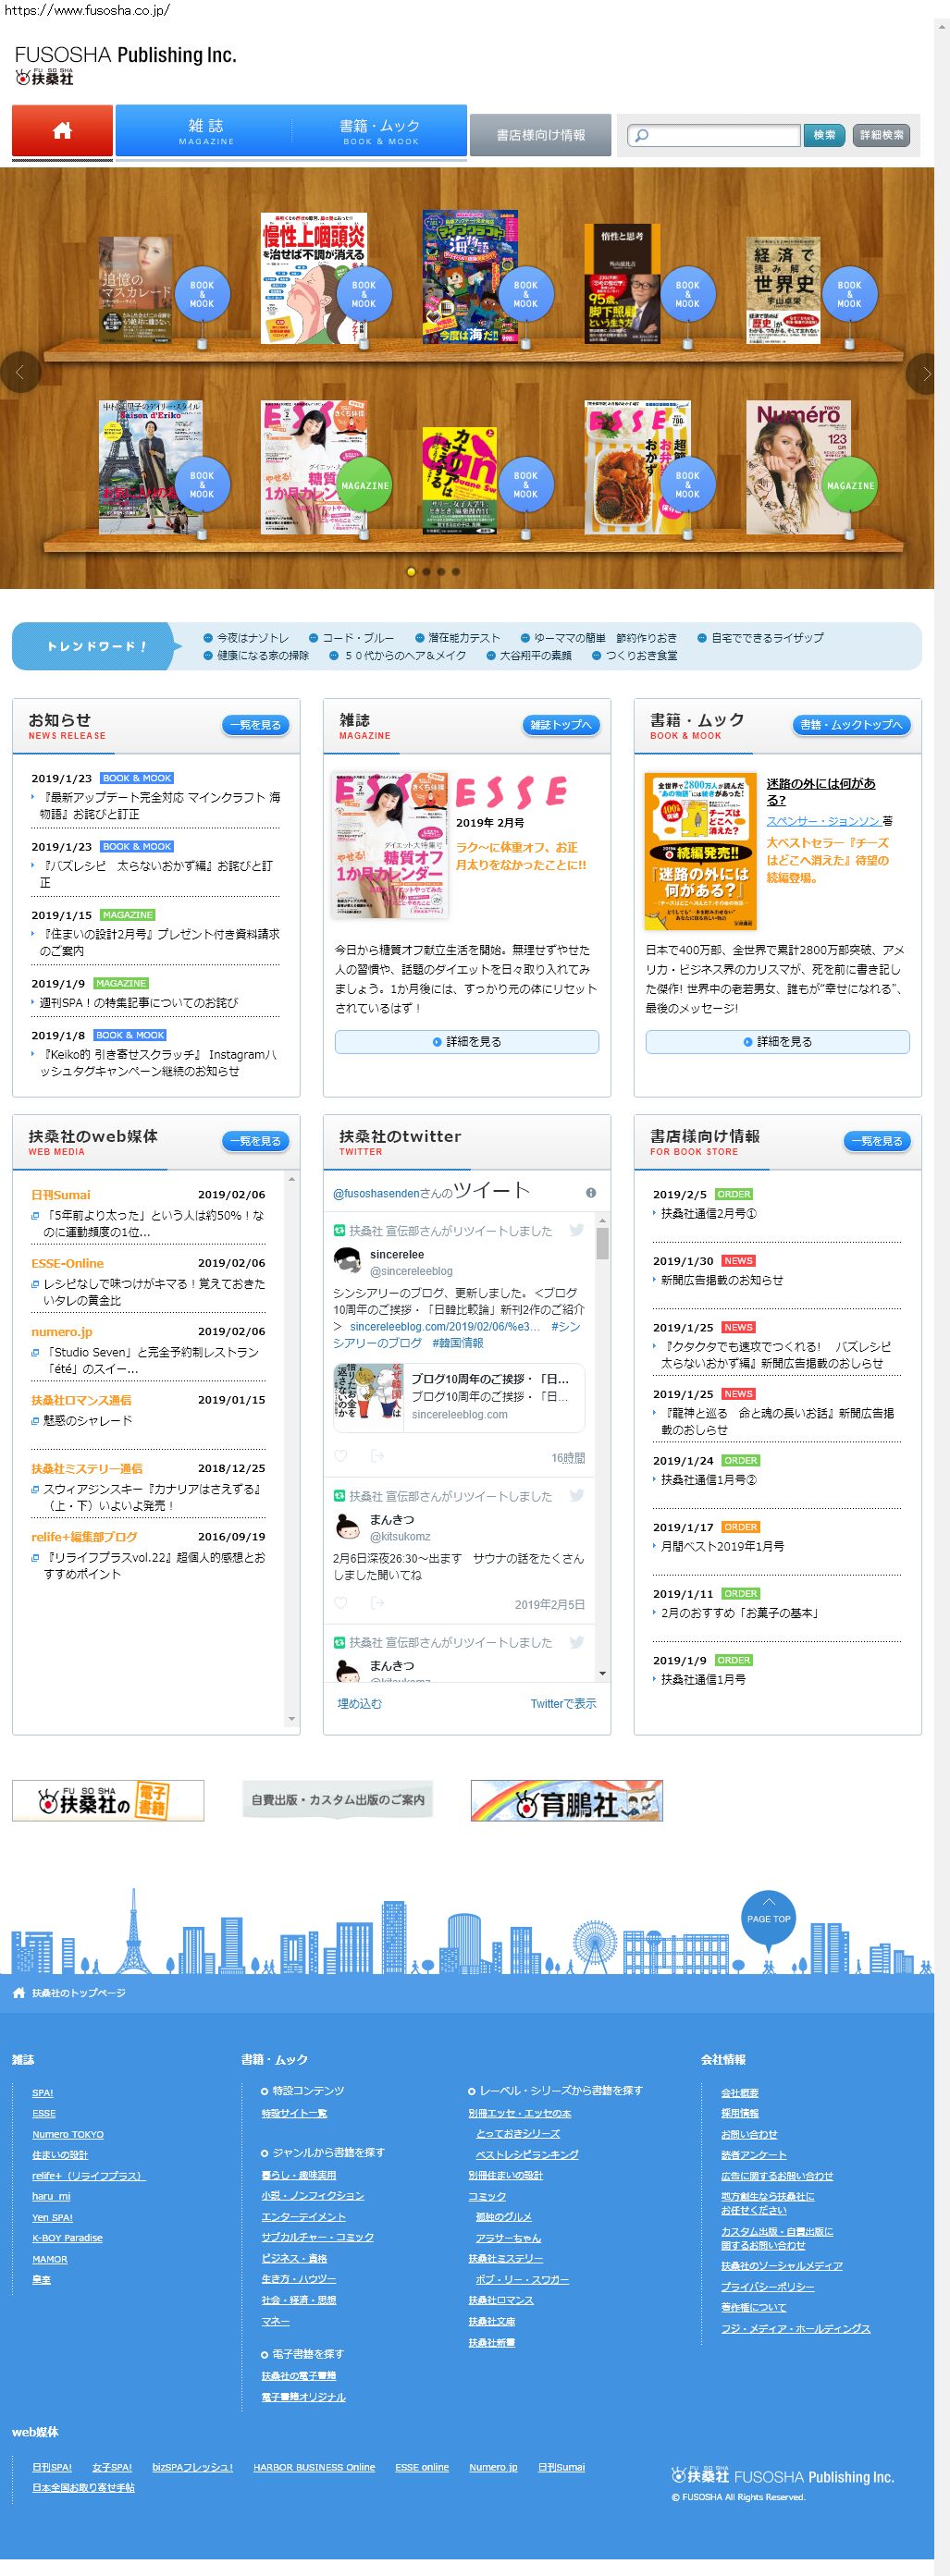Click ESSE 2月号 cover in 雑誌 panel
This screenshot has height=2576, width=950.
(x=390, y=846)
